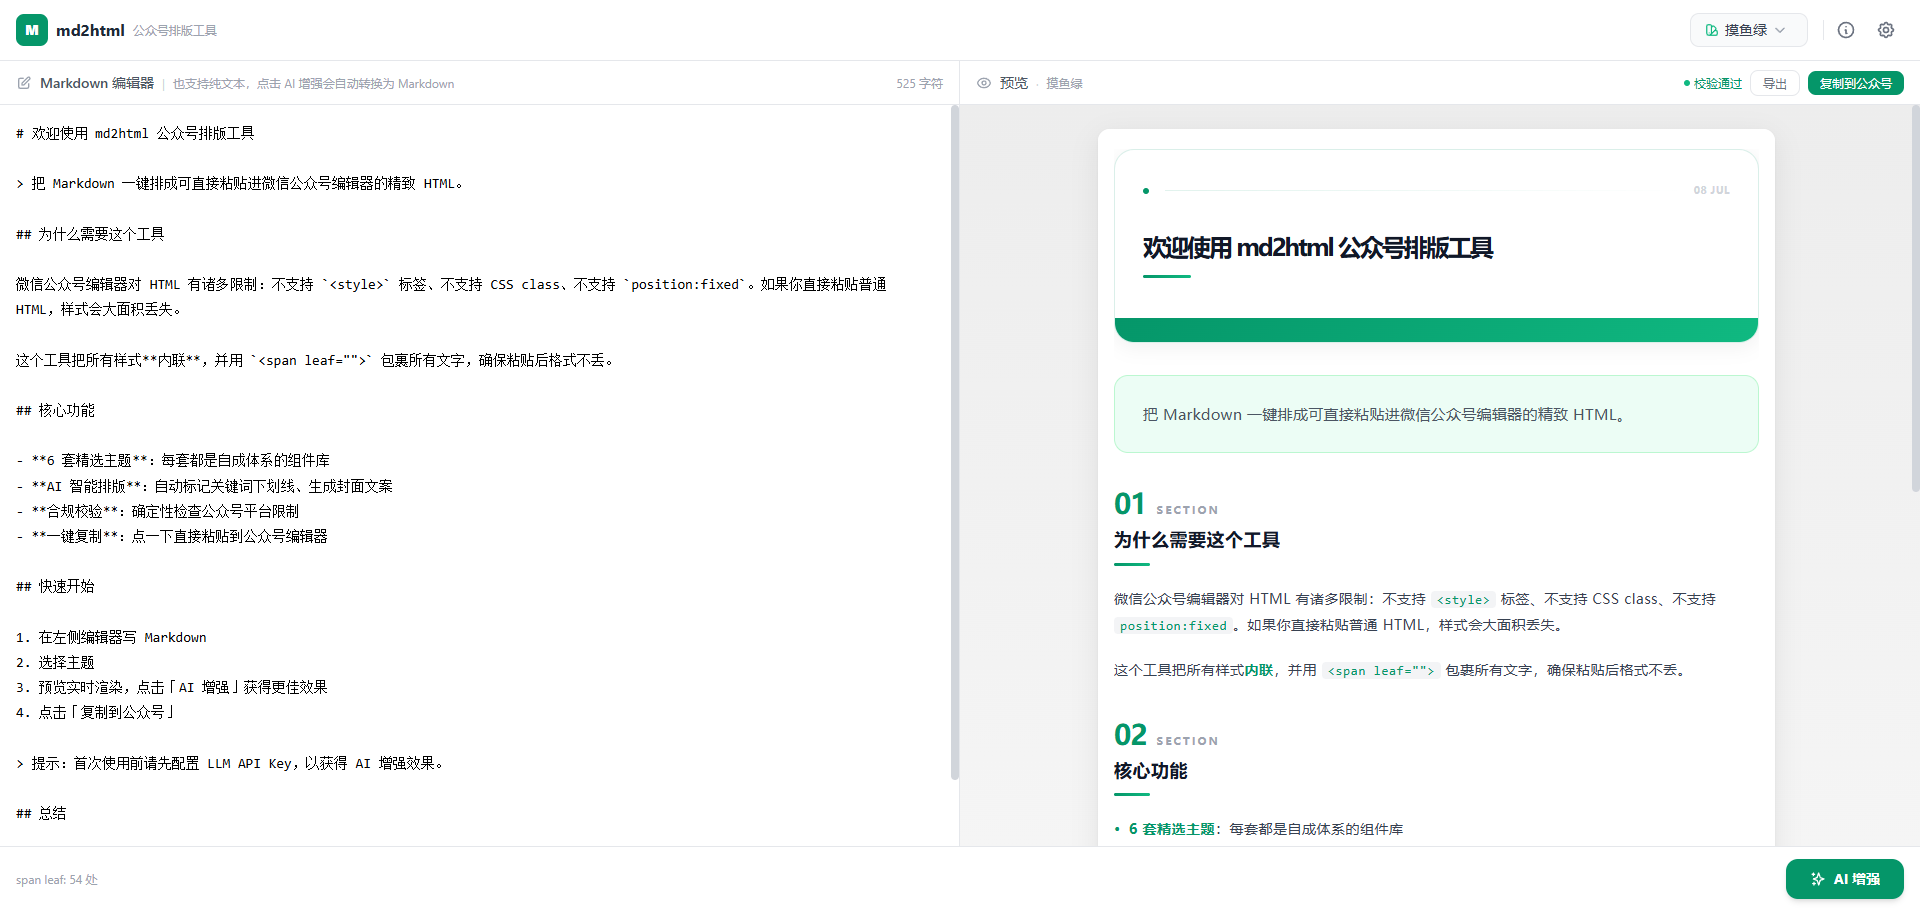The image size is (1920, 911).
Task: Copy output with the 复制到公众号 button
Action: [1855, 83]
